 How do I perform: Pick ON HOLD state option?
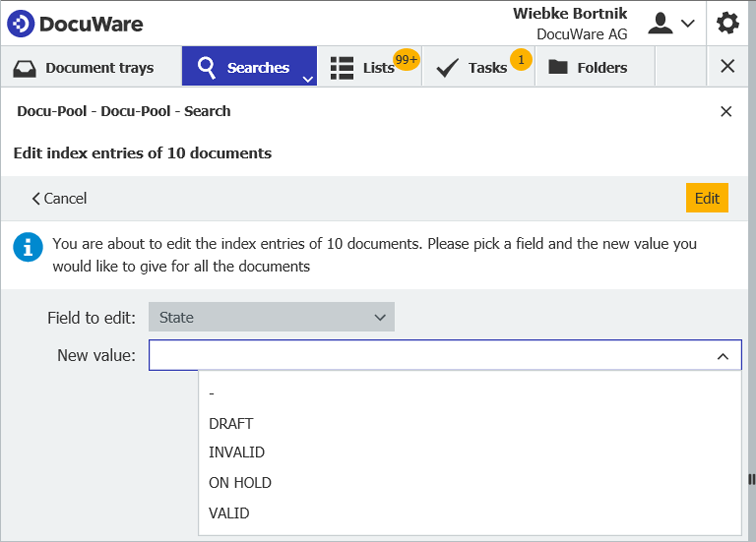click(x=240, y=482)
